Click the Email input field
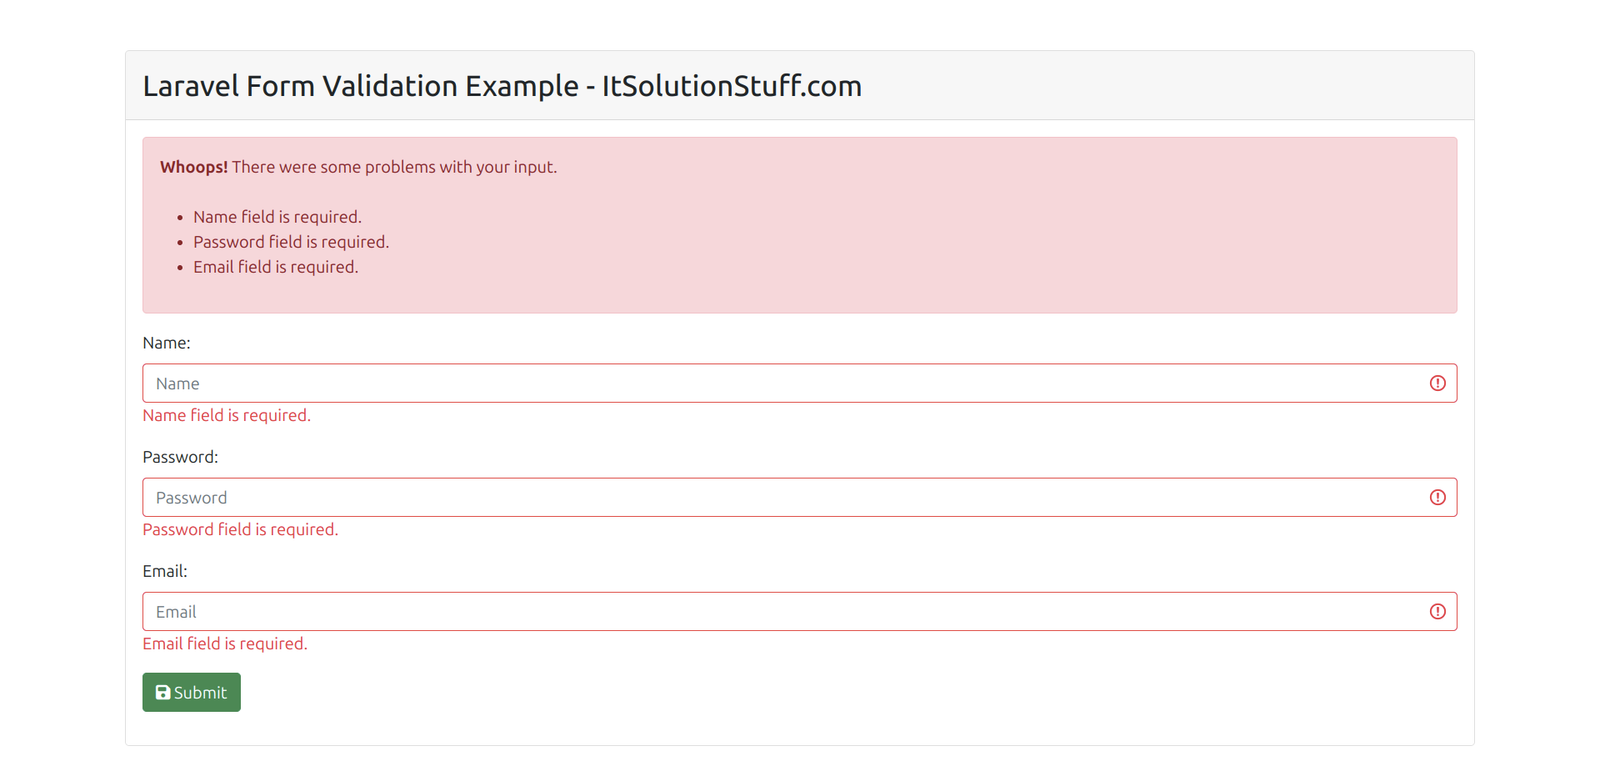Image resolution: width=1600 pixels, height=777 pixels. pyautogui.click(x=700, y=611)
